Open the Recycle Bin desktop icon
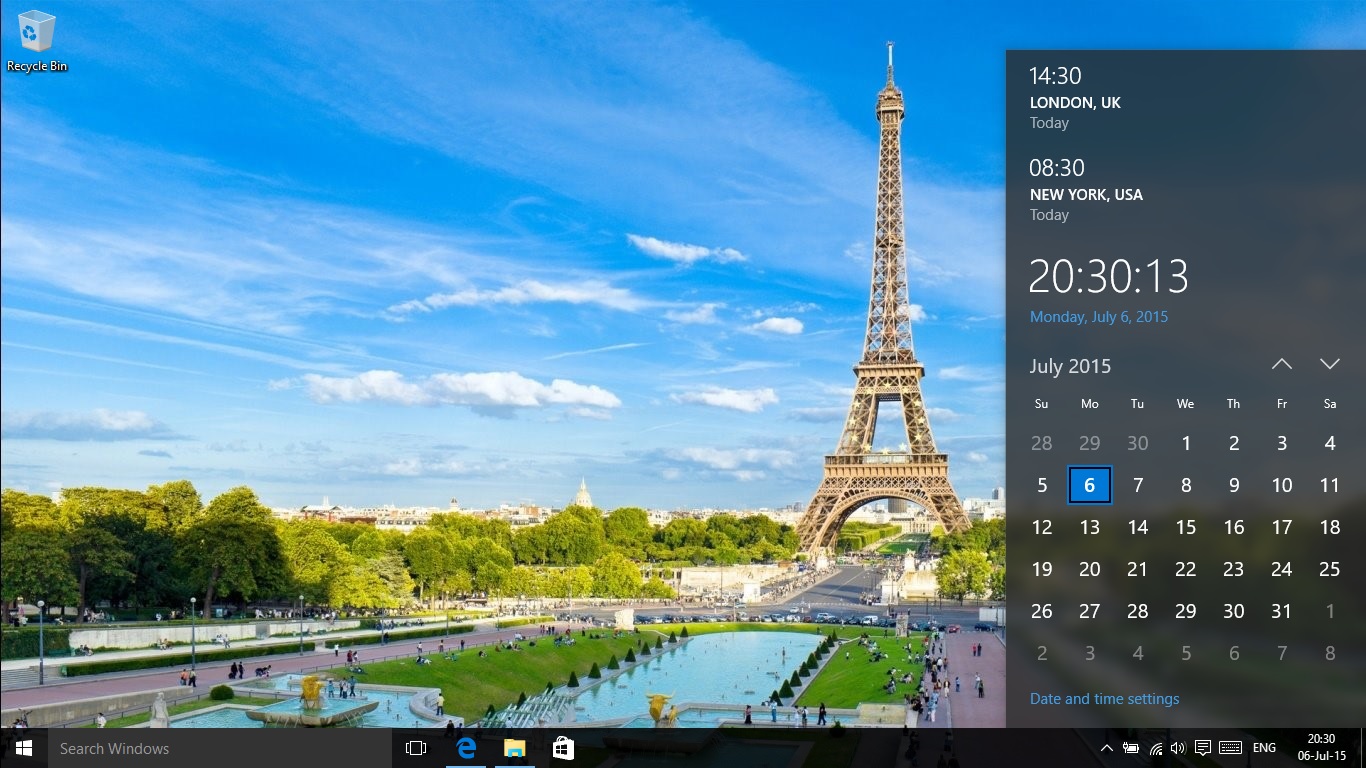The width and height of the screenshot is (1366, 768). pos(37,42)
